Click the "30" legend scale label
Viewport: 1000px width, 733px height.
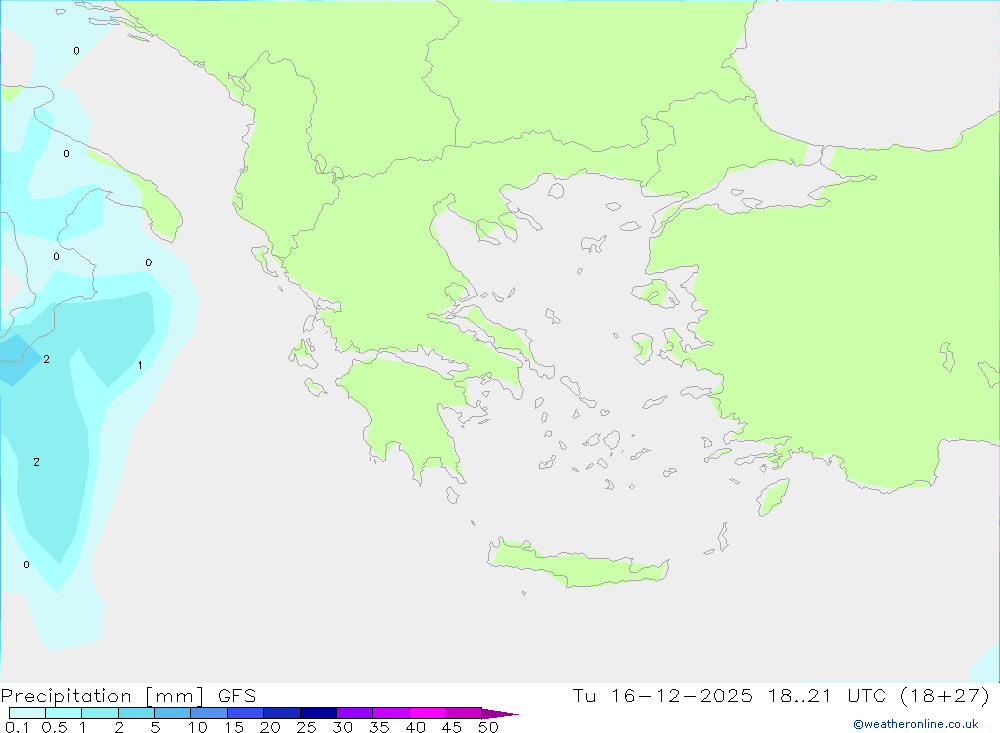click(342, 727)
